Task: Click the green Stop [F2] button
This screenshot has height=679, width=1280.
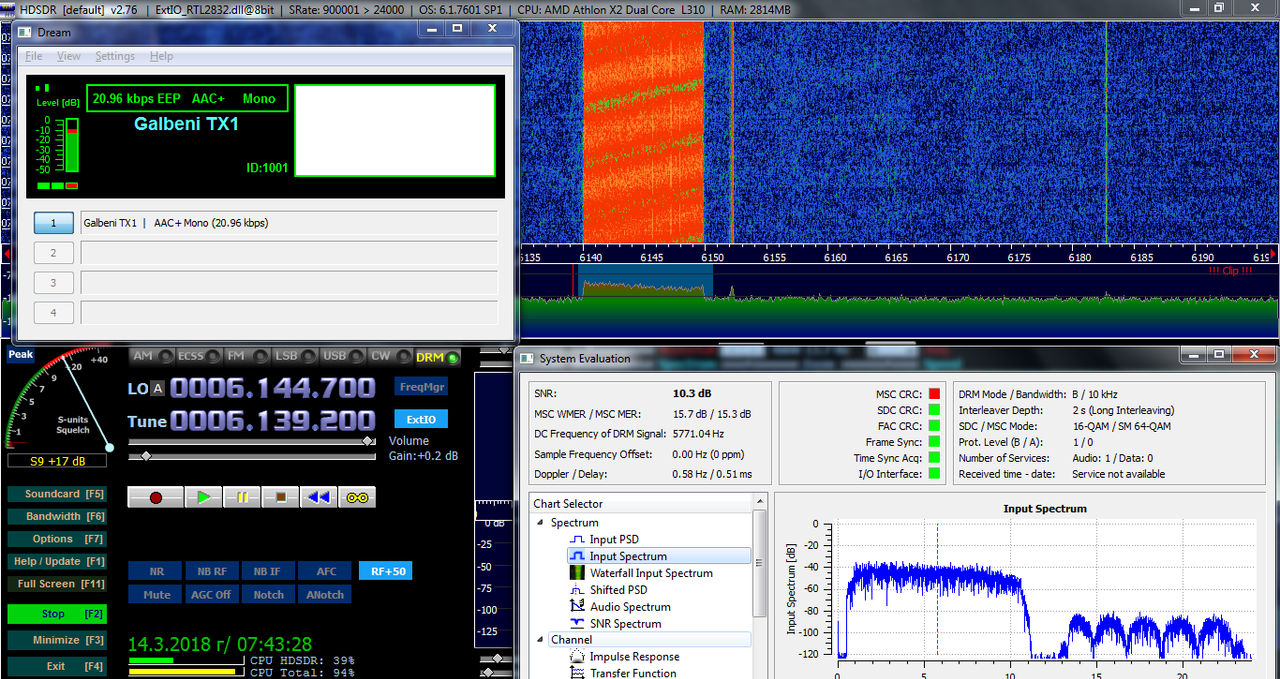Action: coord(56,614)
